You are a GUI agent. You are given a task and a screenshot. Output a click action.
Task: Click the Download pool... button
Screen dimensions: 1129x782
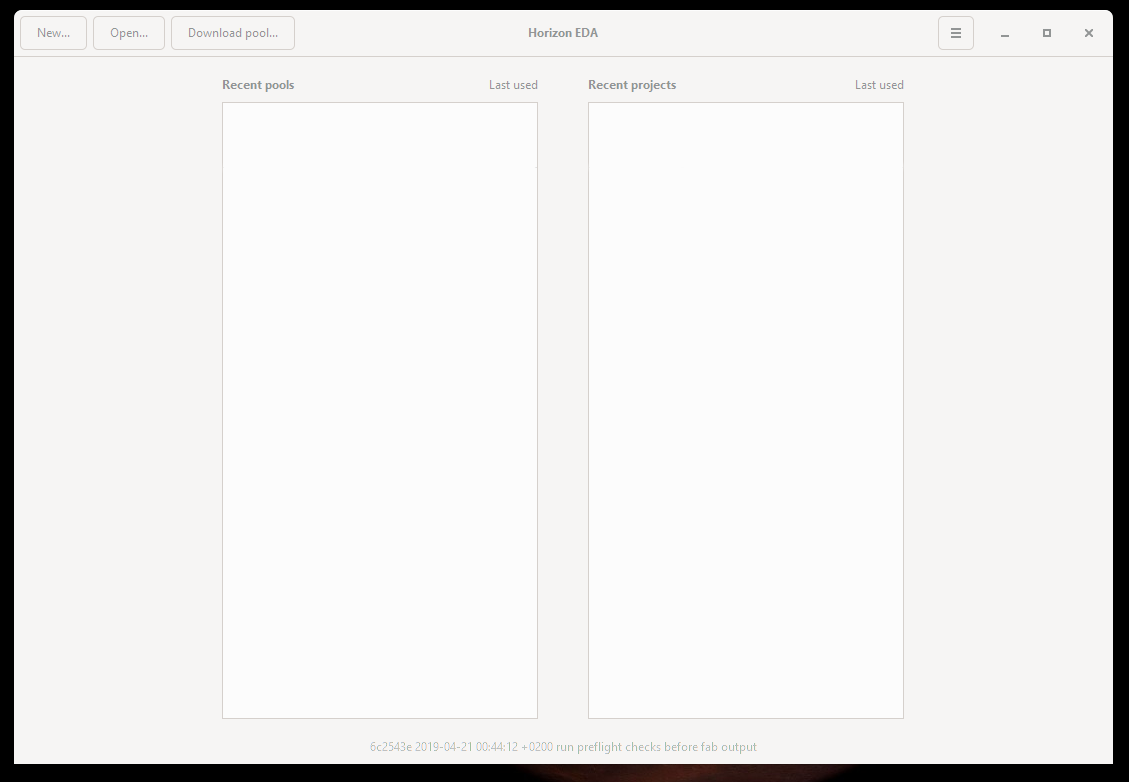(233, 33)
